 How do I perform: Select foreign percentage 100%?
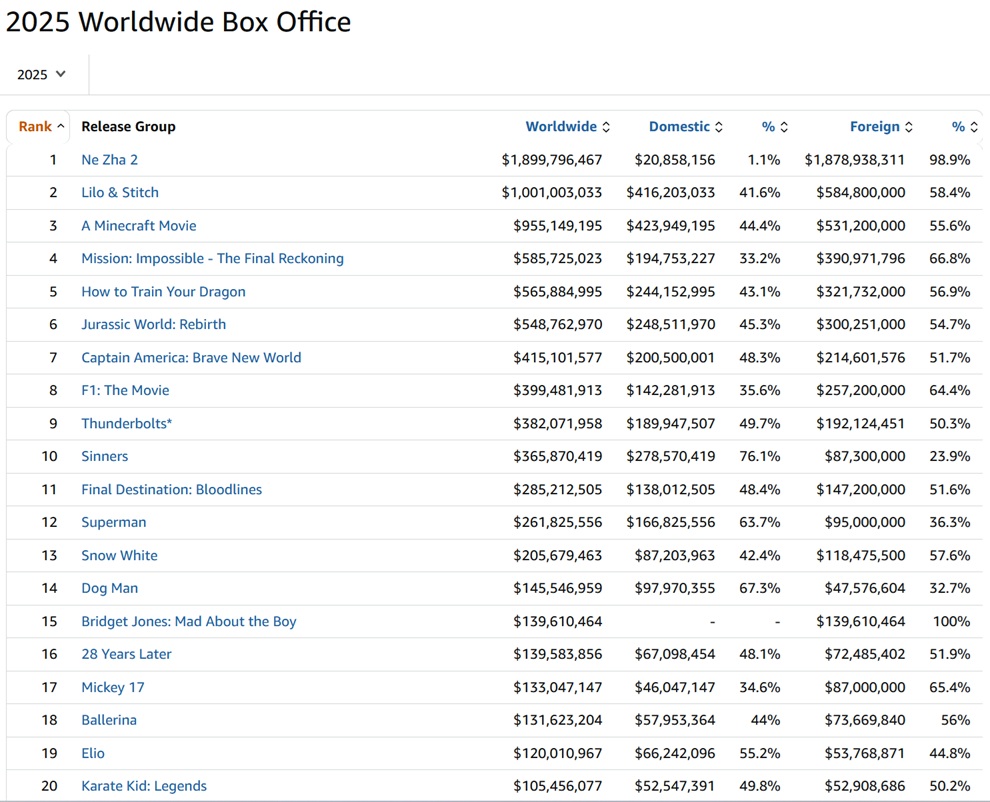[951, 621]
